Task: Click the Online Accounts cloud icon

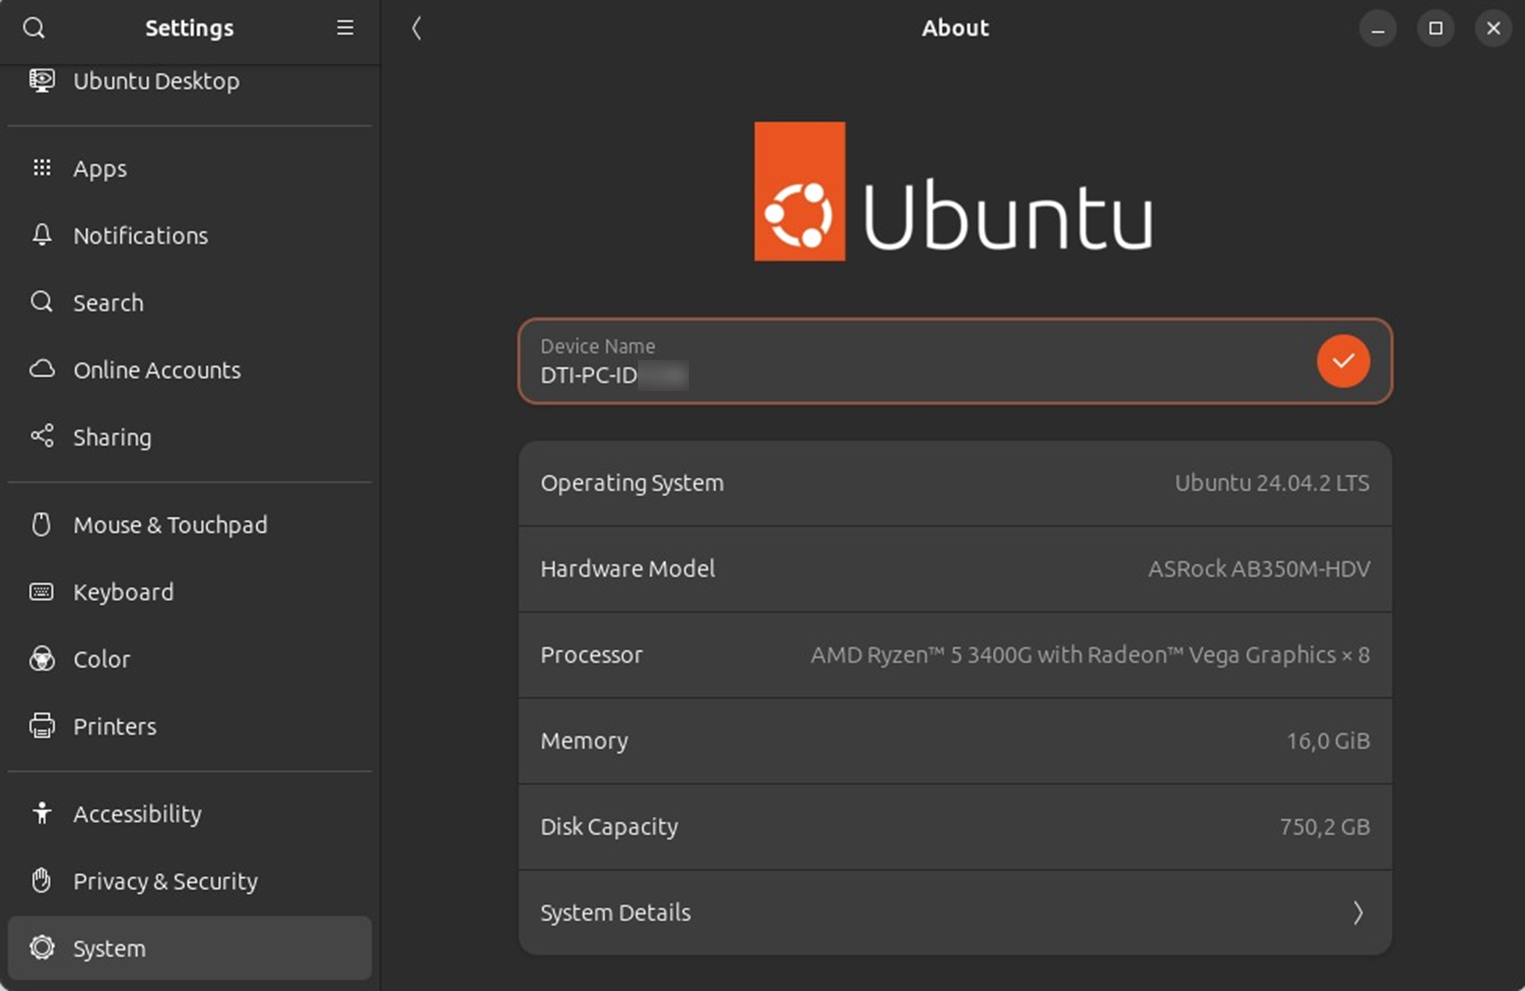Action: point(42,369)
